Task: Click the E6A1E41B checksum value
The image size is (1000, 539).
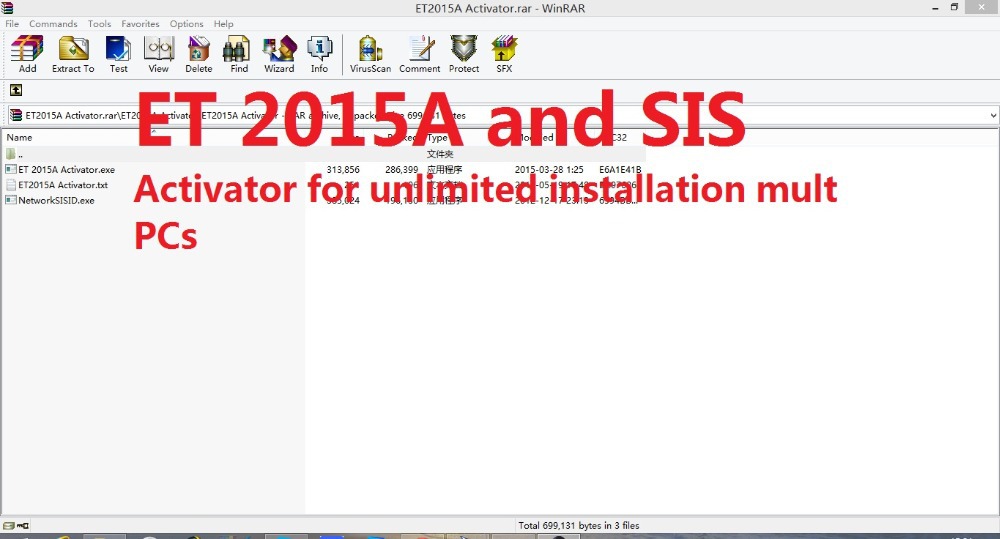Action: (x=620, y=170)
